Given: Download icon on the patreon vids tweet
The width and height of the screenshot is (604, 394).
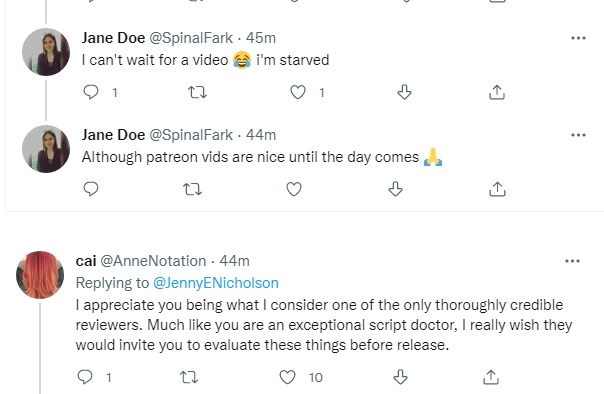Looking at the screenshot, I should point(395,189).
